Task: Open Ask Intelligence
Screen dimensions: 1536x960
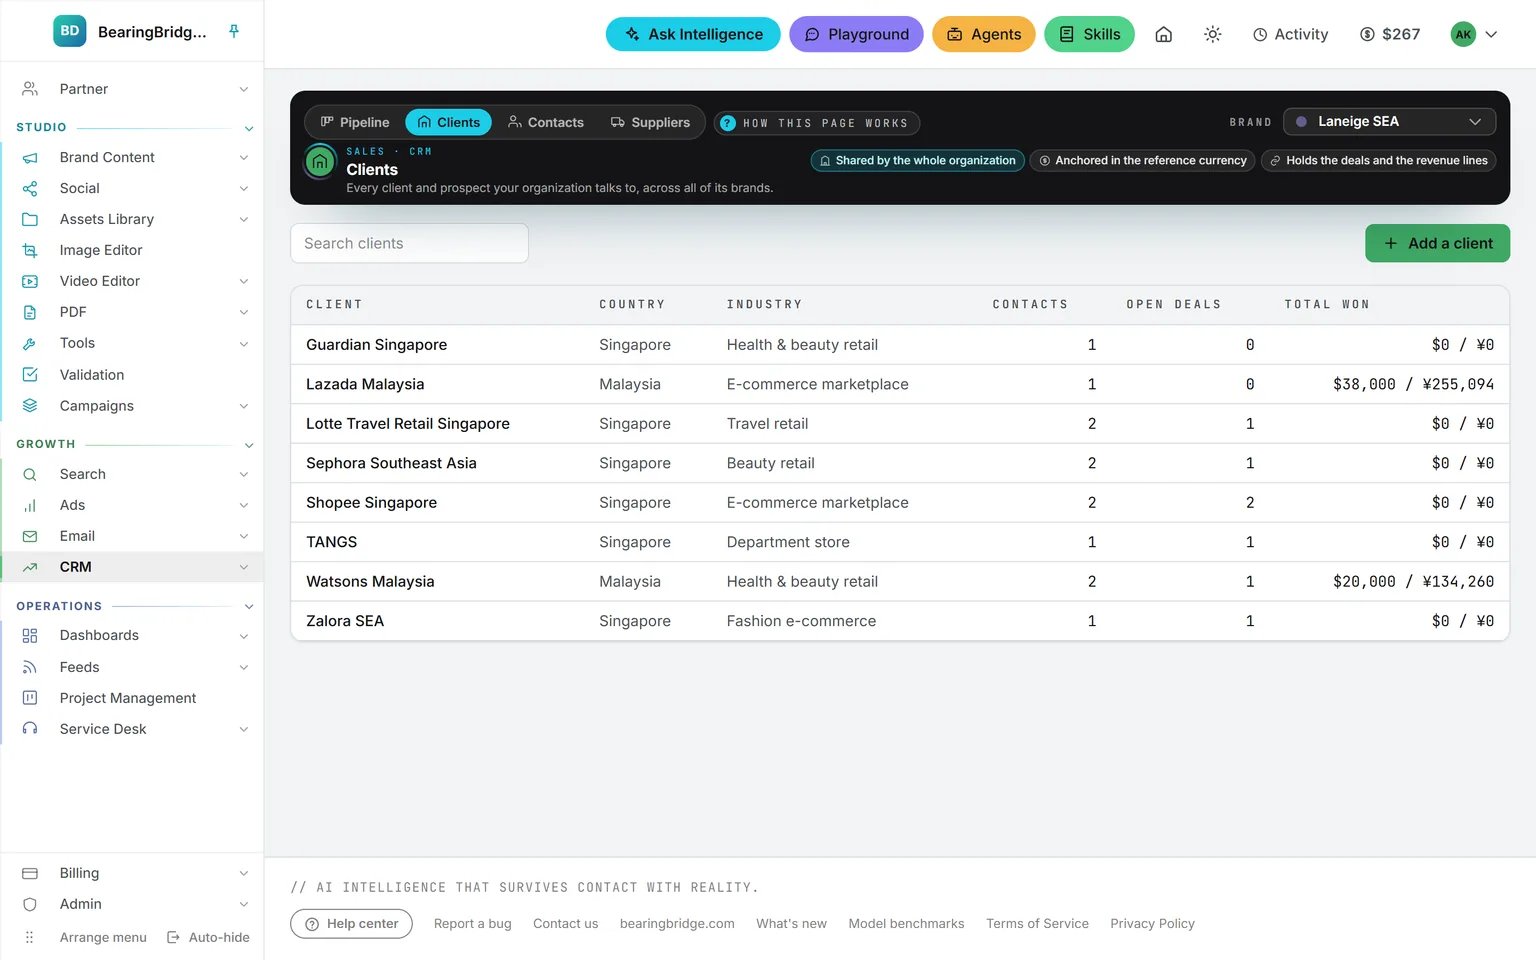Action: coord(693,34)
